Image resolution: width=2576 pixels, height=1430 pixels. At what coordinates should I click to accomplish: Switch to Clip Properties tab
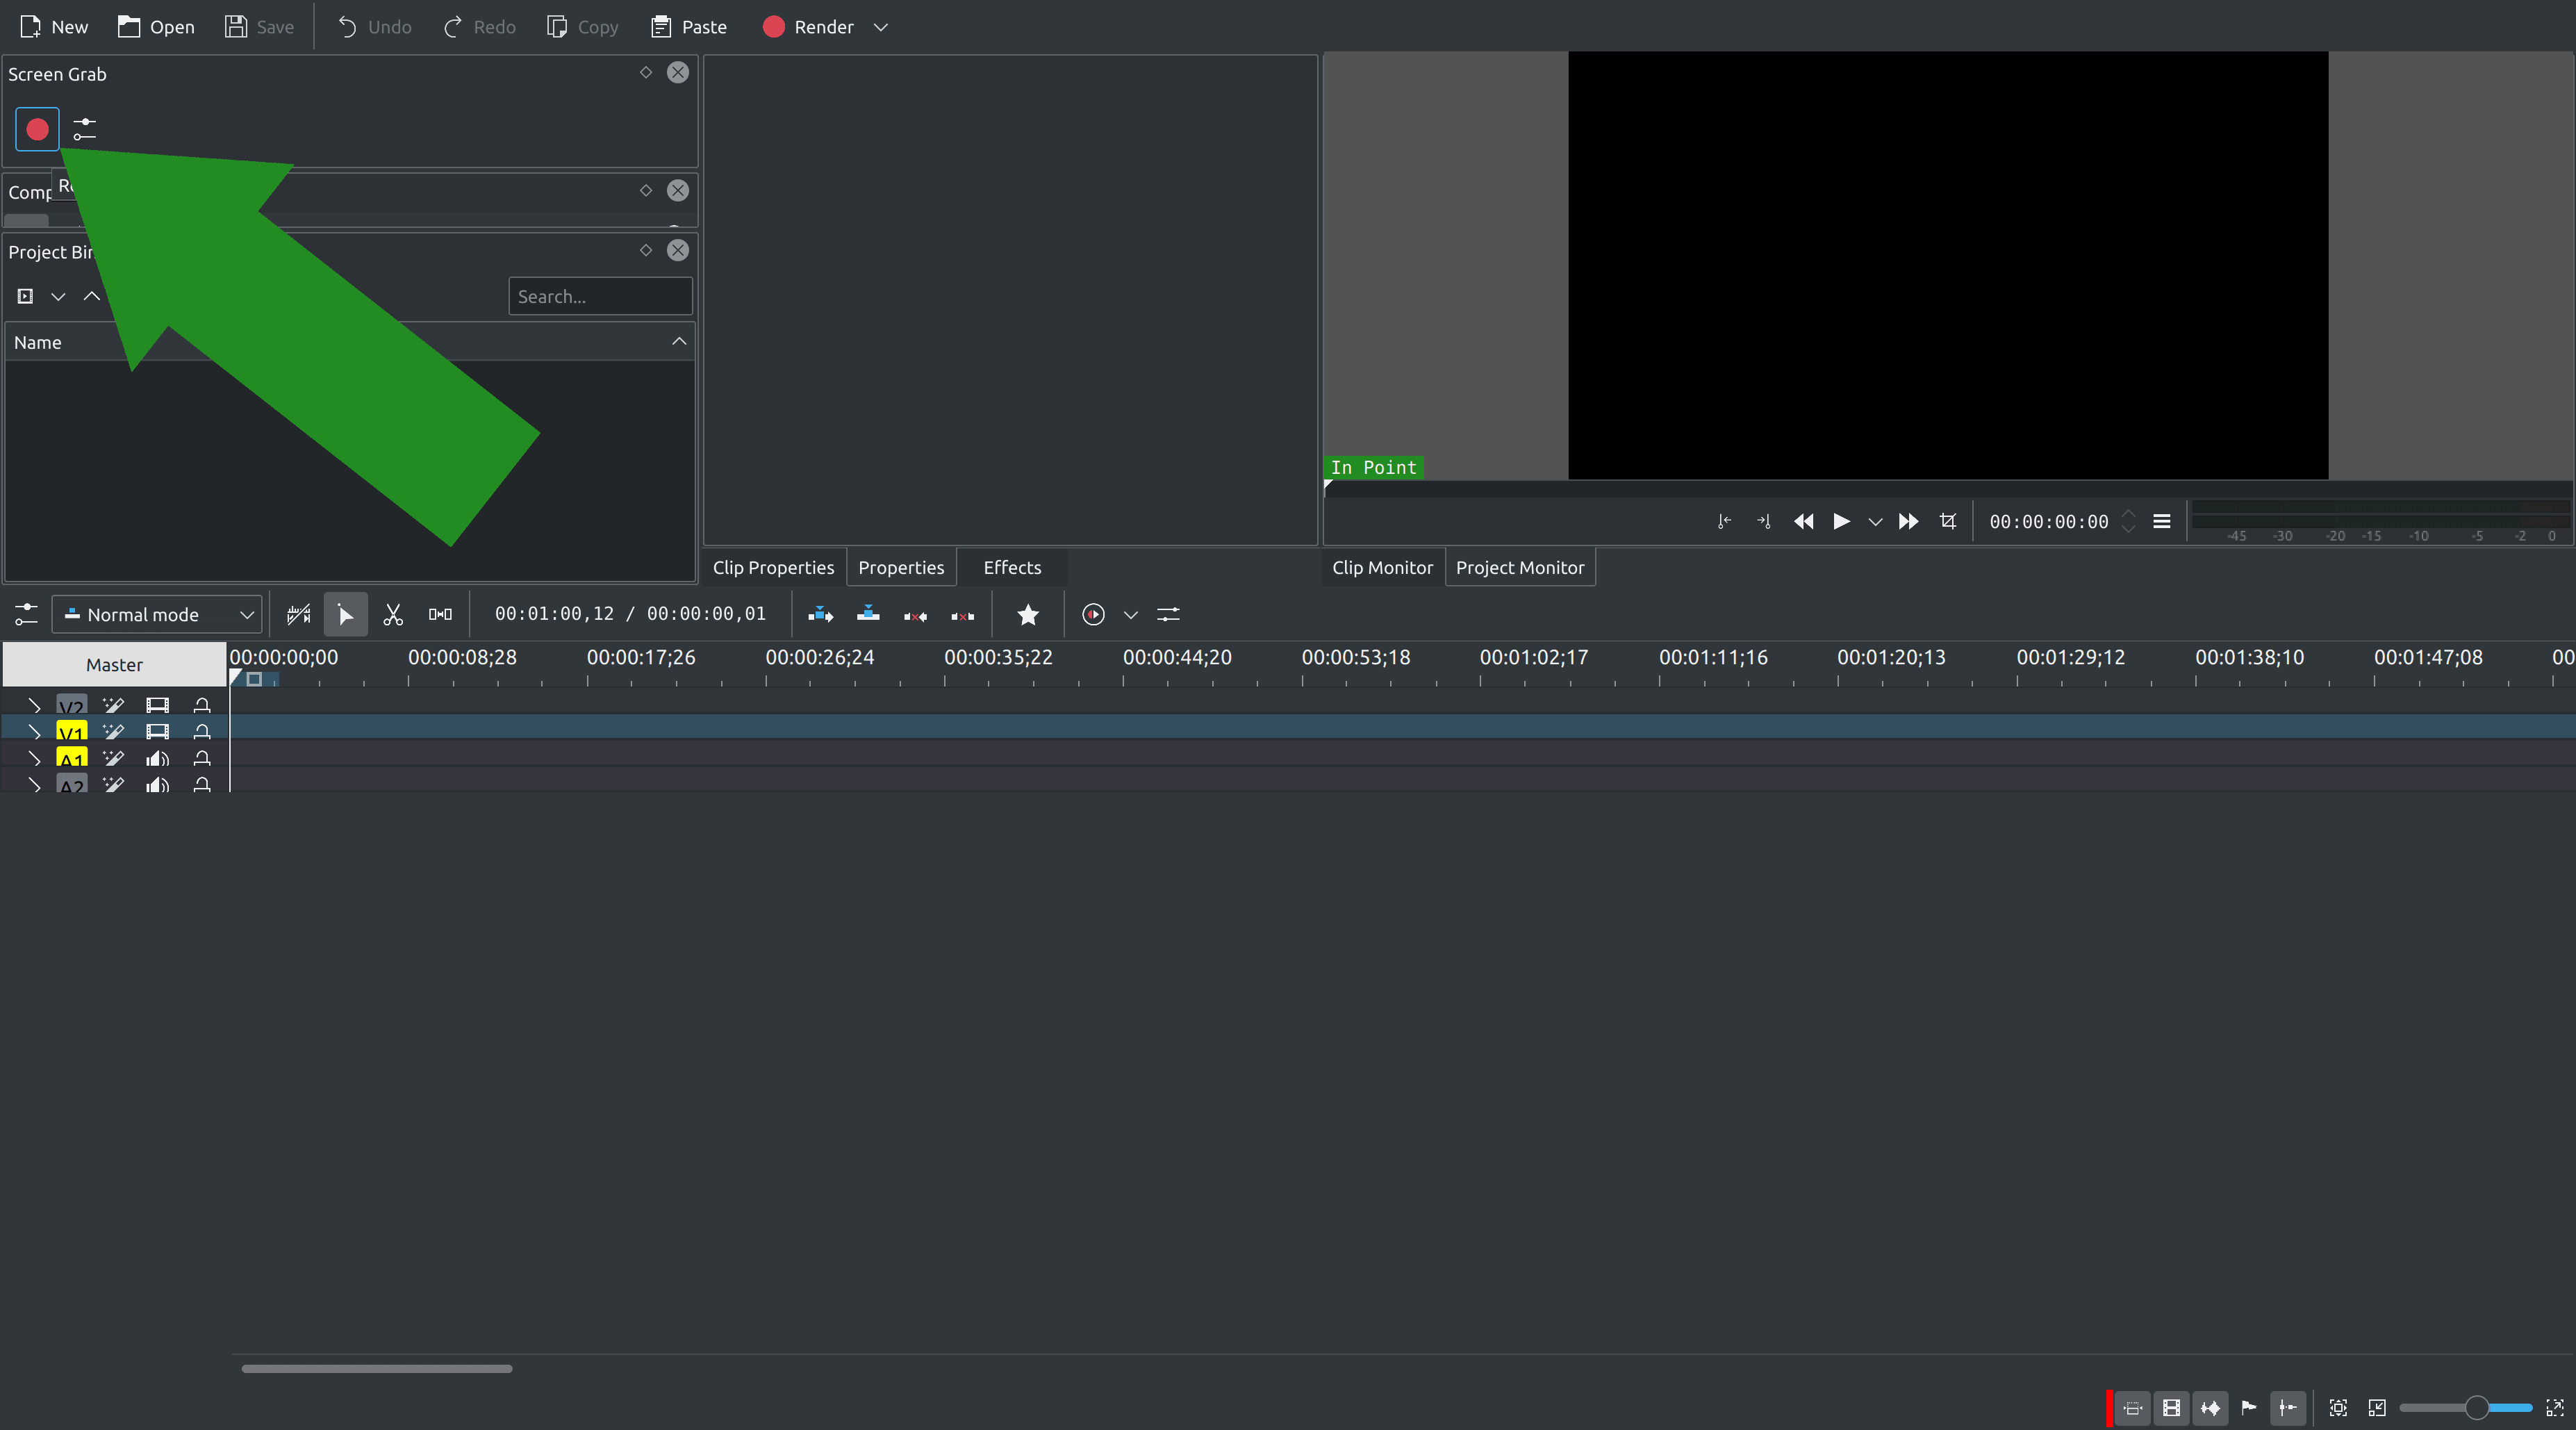click(x=773, y=567)
